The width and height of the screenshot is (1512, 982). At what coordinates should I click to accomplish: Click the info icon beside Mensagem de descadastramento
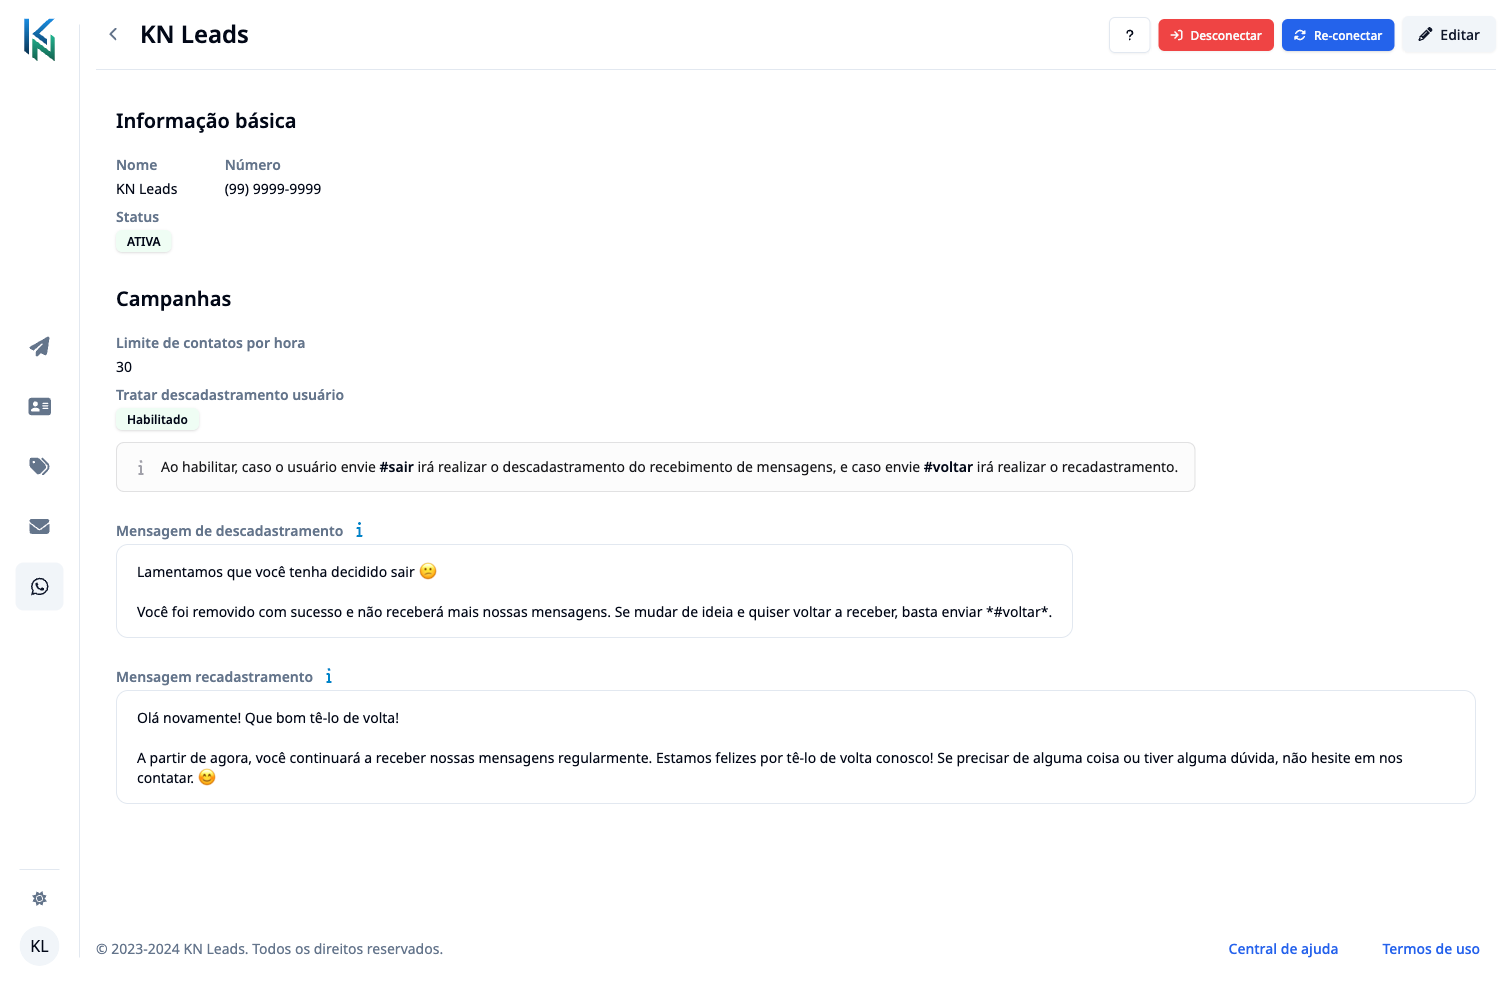coord(359,530)
